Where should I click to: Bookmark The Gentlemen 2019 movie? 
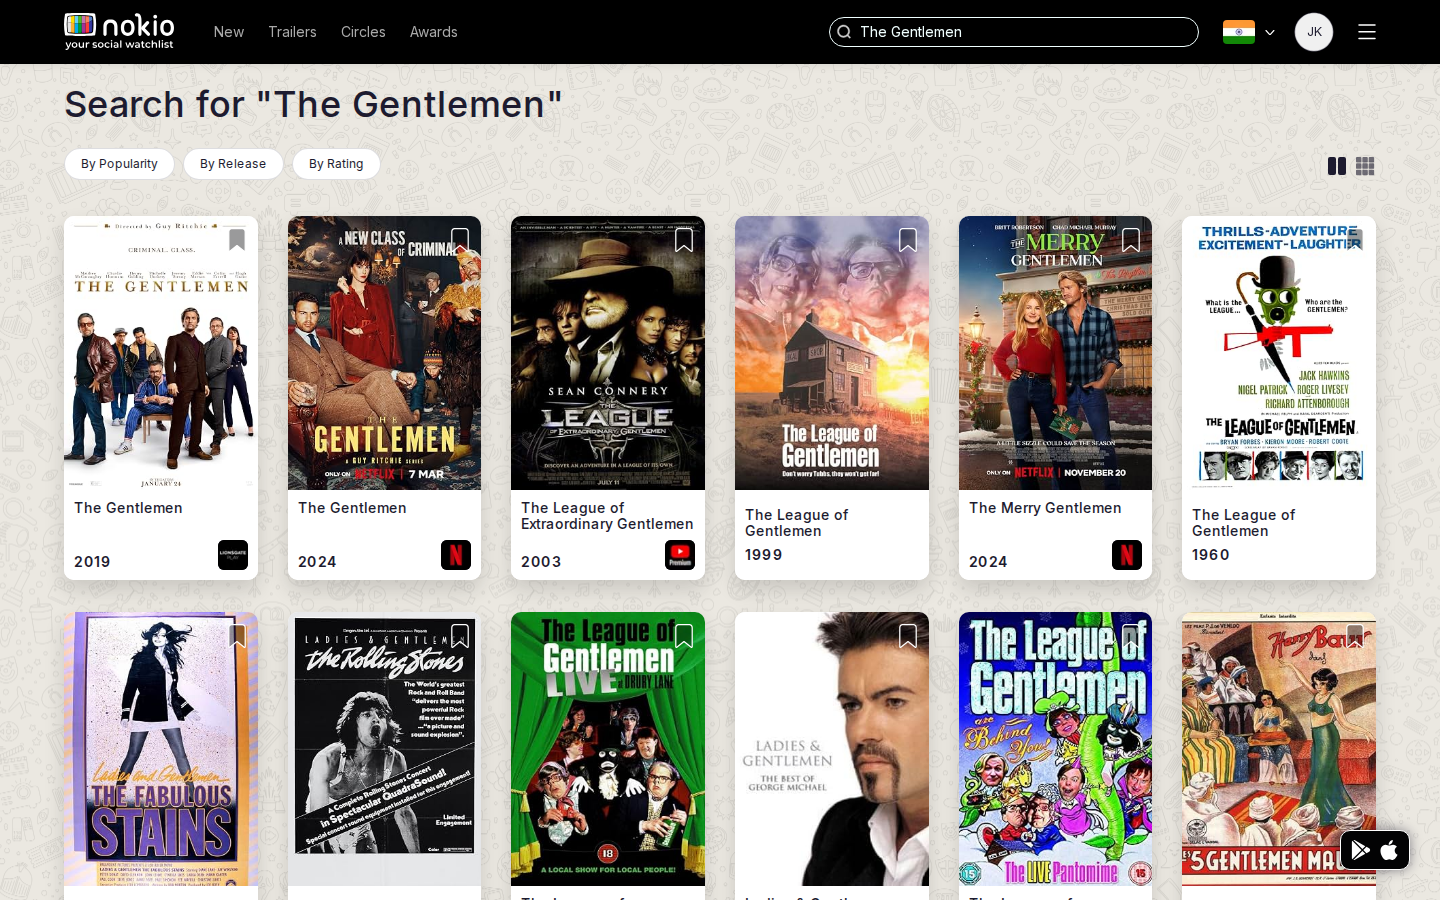237,240
